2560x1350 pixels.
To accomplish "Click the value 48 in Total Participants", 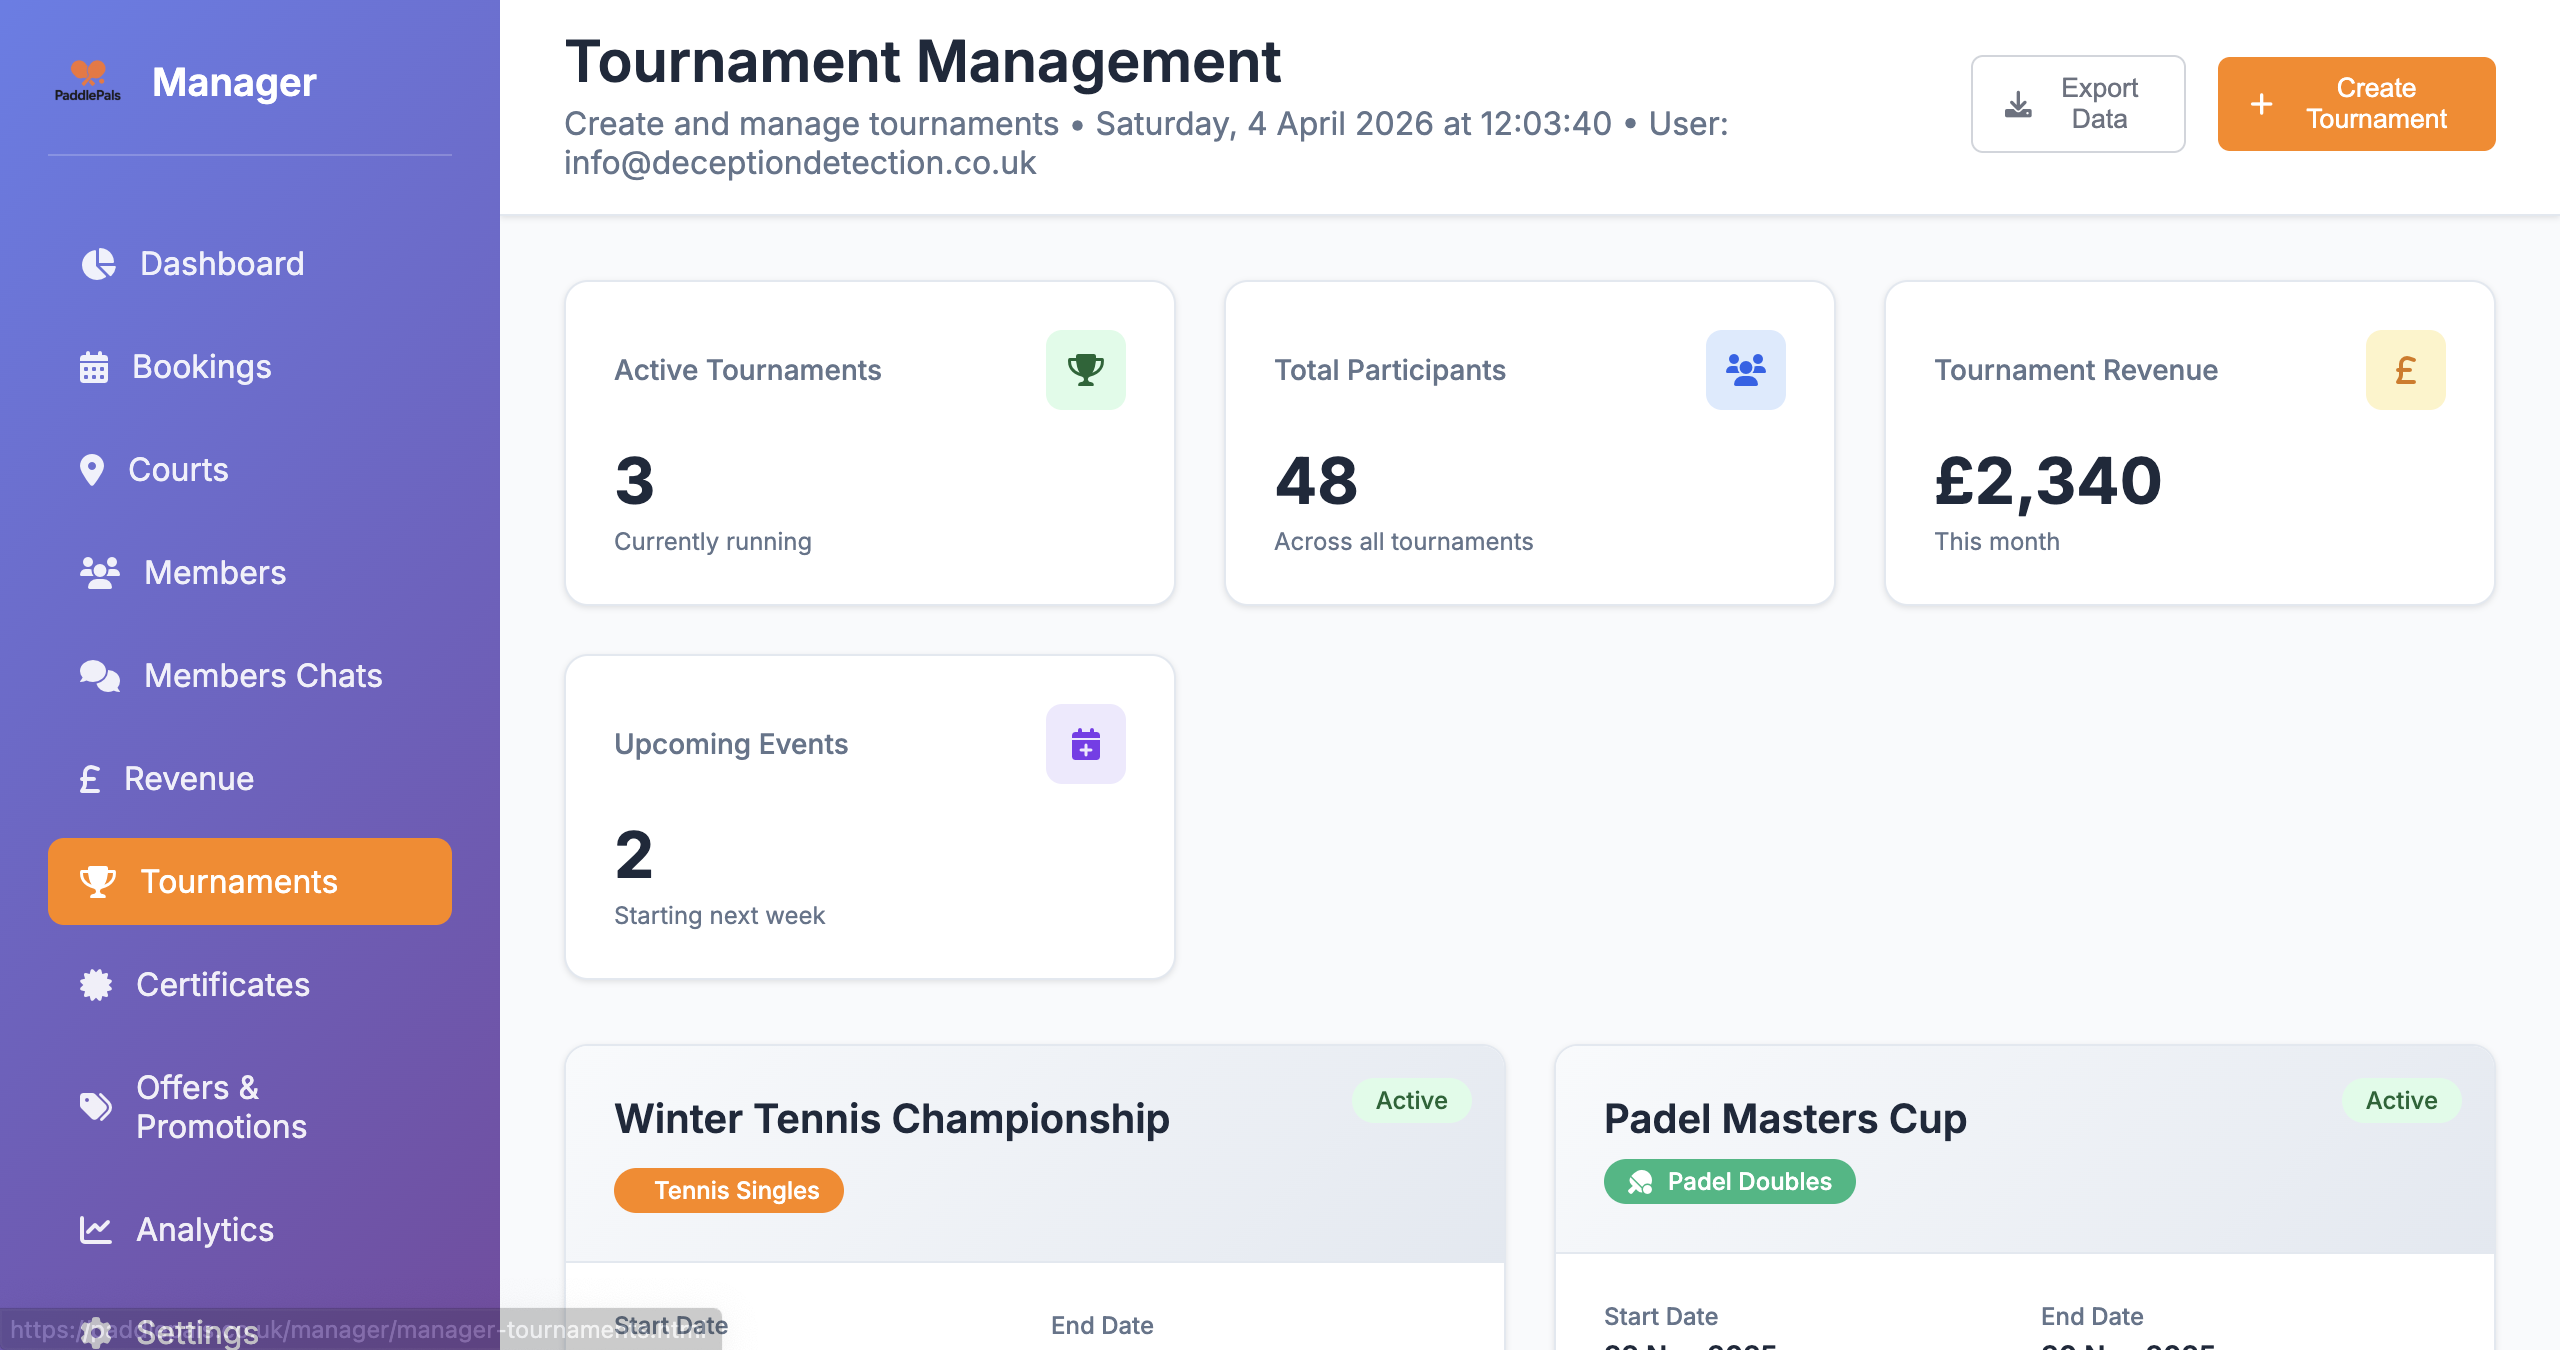I will click(1316, 481).
